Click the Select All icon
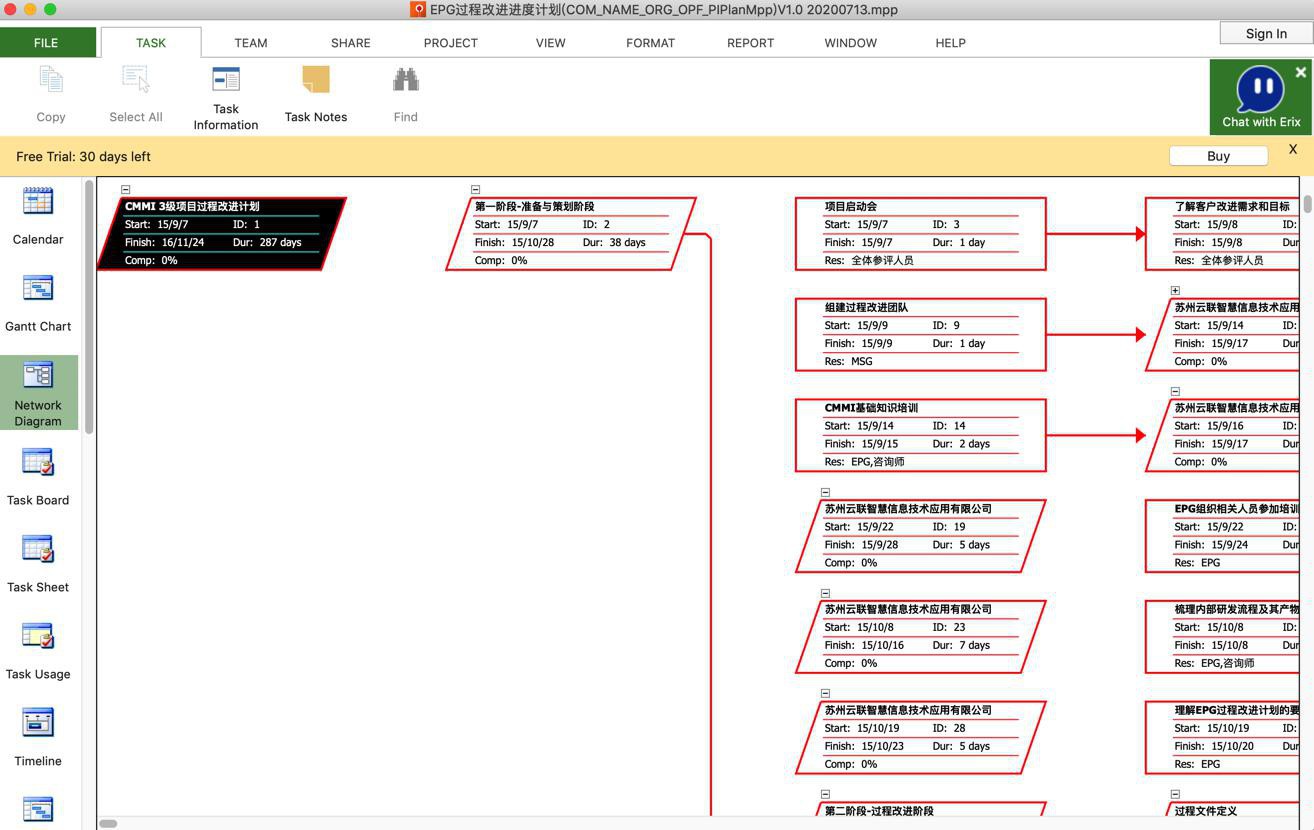 [136, 80]
